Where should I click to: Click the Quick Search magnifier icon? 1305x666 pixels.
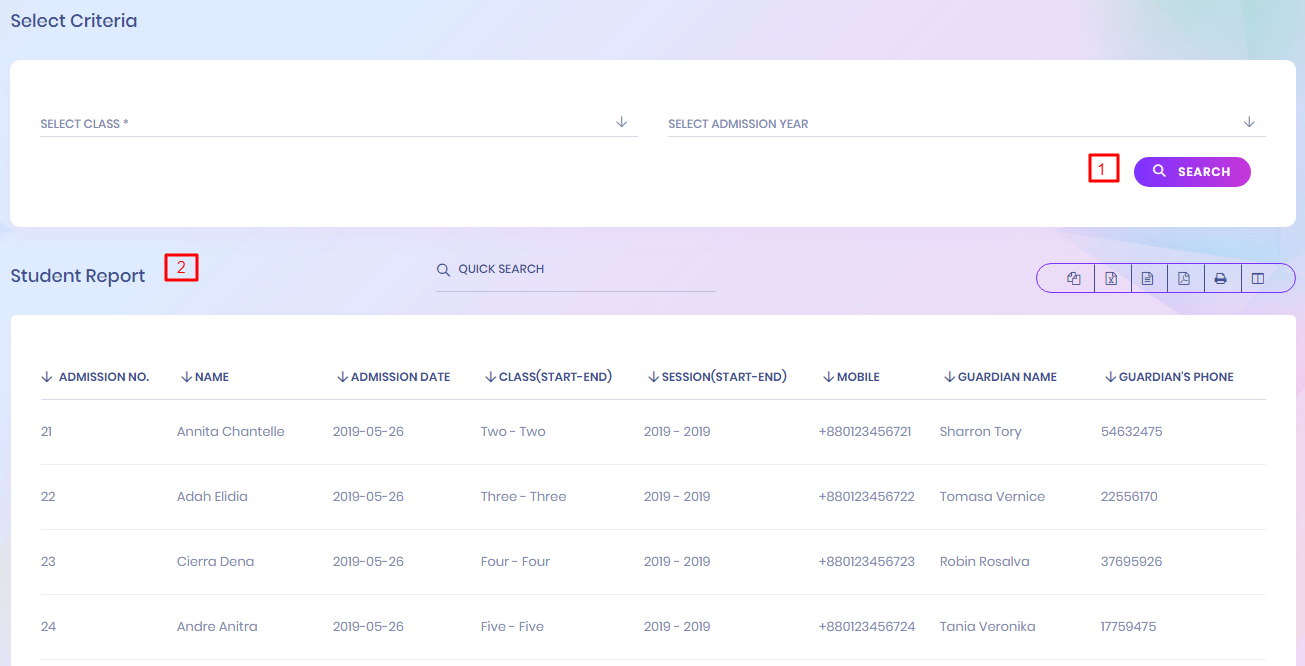pyautogui.click(x=443, y=270)
